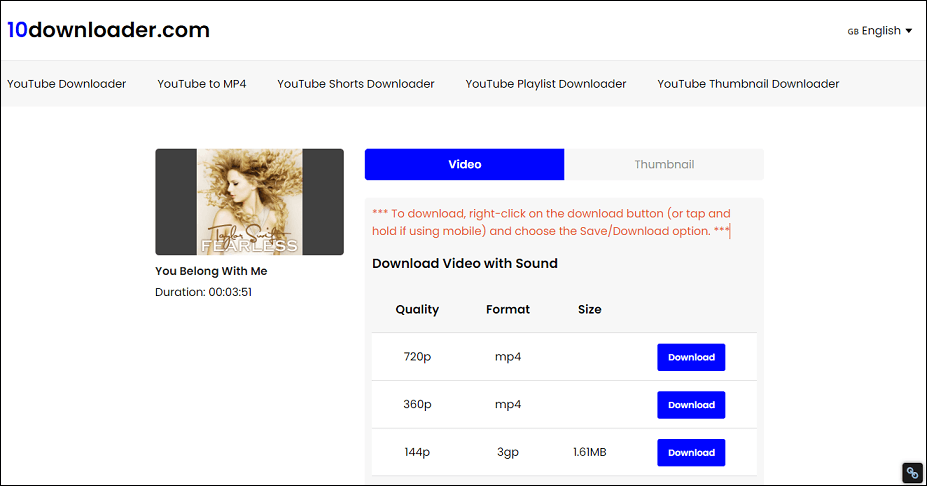Viewport: 927px width, 486px height.
Task: Open YouTube Shorts Downloader link
Action: 356,84
